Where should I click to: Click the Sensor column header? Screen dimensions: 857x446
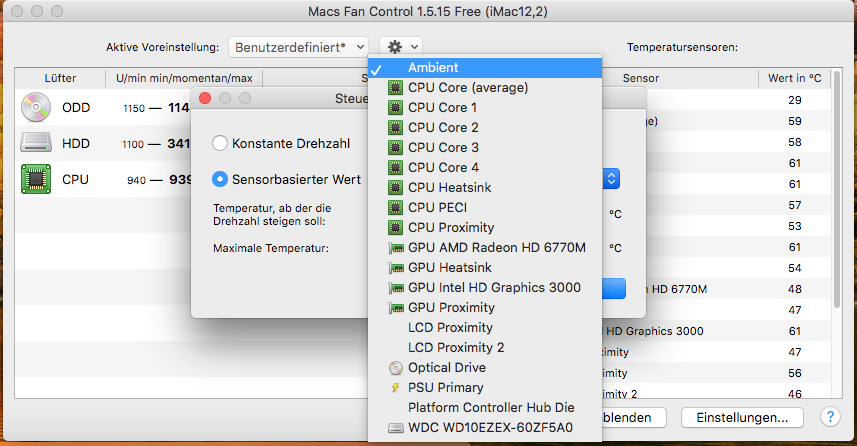641,78
